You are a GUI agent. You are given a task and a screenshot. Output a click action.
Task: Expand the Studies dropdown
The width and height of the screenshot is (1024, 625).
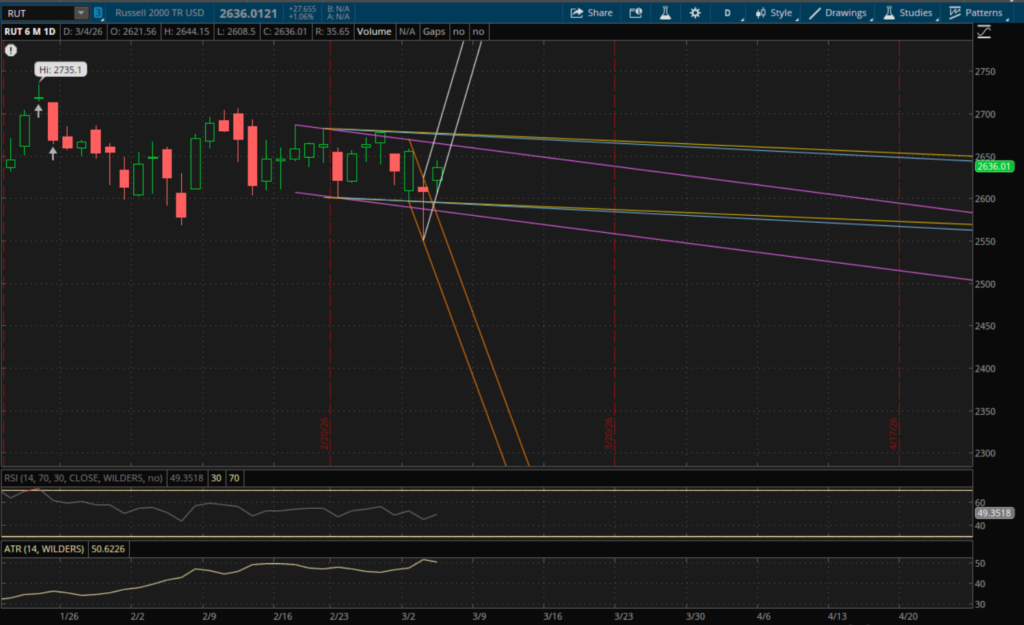tap(907, 13)
